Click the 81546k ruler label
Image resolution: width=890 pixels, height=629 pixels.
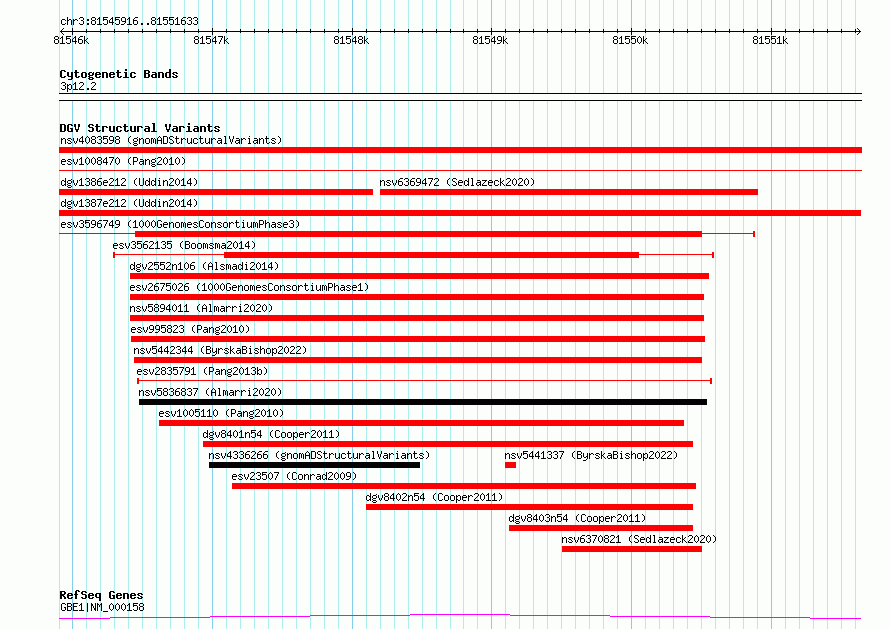pyautogui.click(x=71, y=40)
